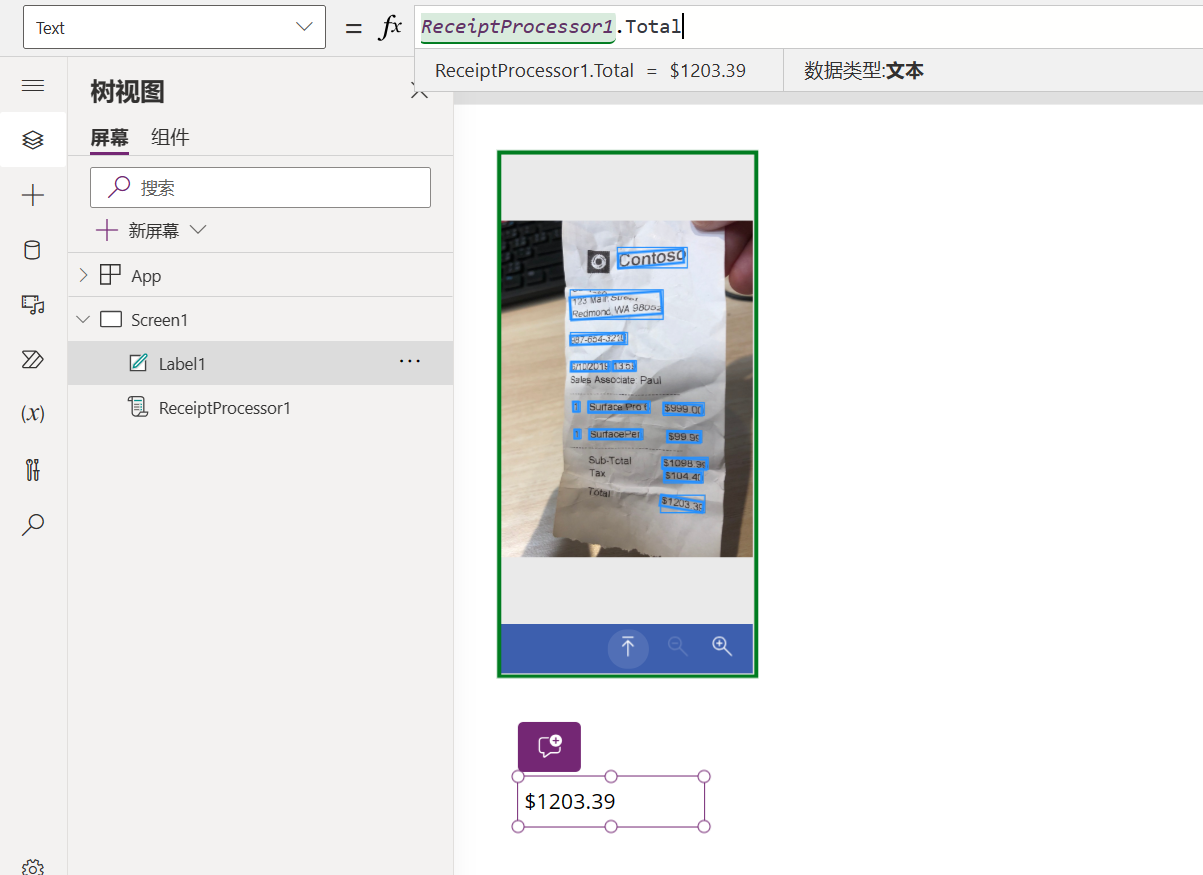Viewport: 1203px width, 875px height.
Task: Click the purple comment button
Action: point(549,746)
